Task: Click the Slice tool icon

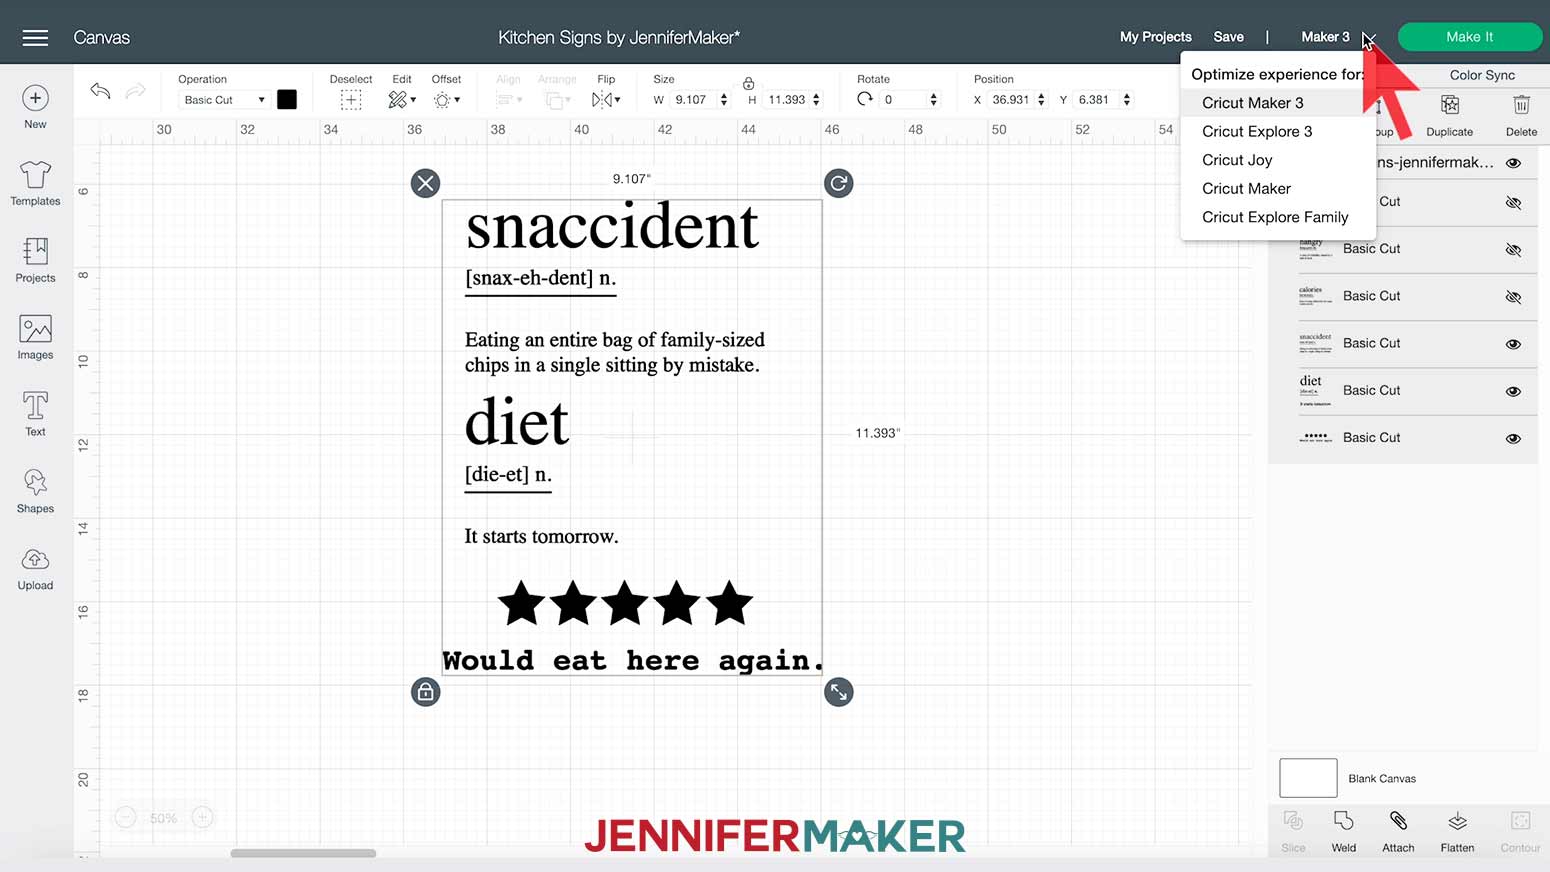Action: coord(1293,821)
